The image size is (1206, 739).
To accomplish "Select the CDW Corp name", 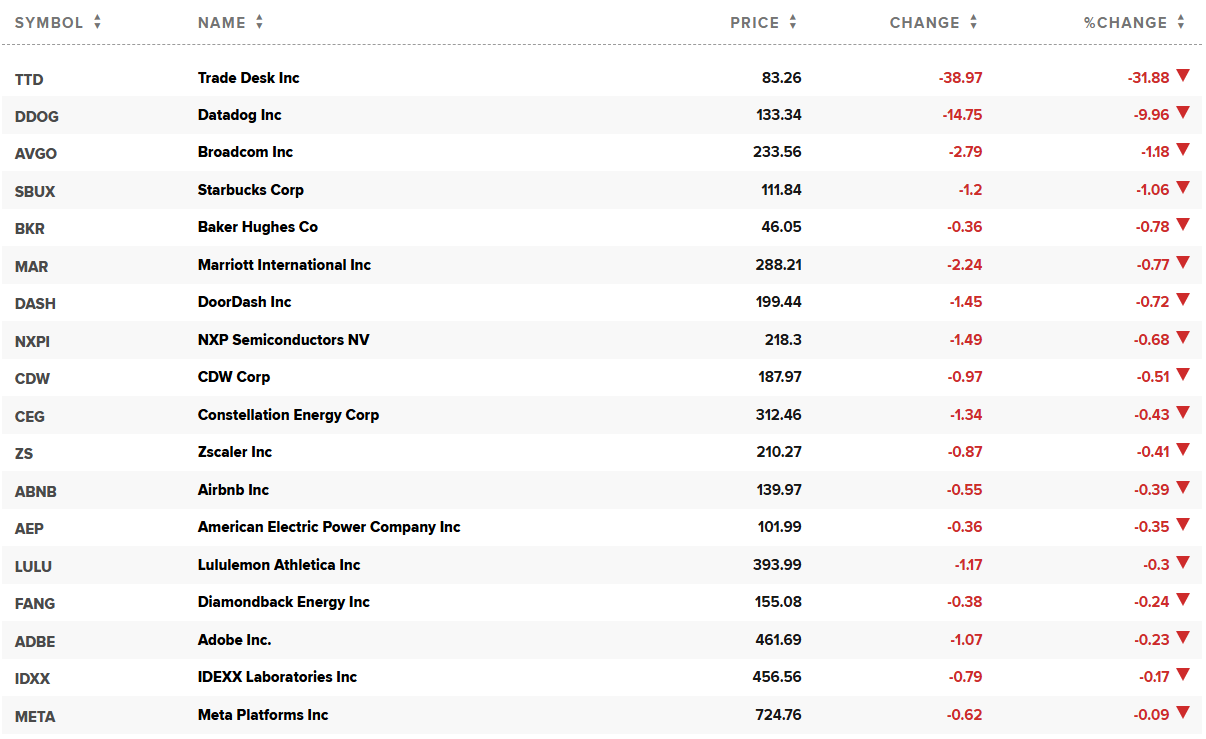I will coord(234,377).
